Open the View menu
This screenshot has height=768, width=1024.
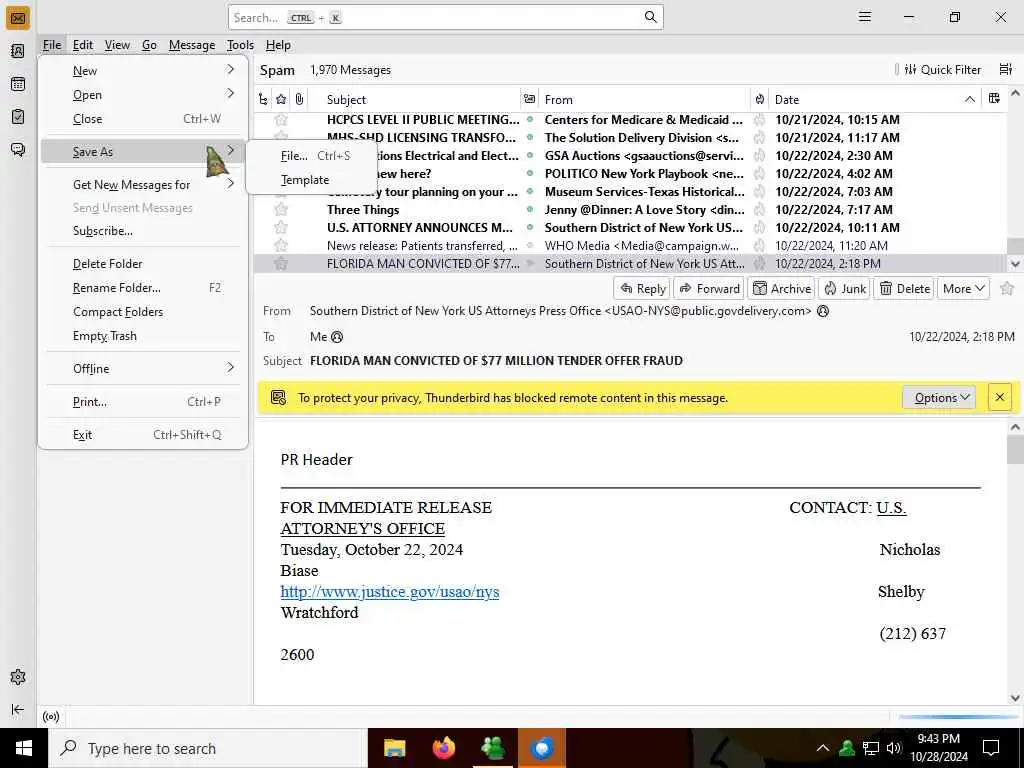point(117,44)
